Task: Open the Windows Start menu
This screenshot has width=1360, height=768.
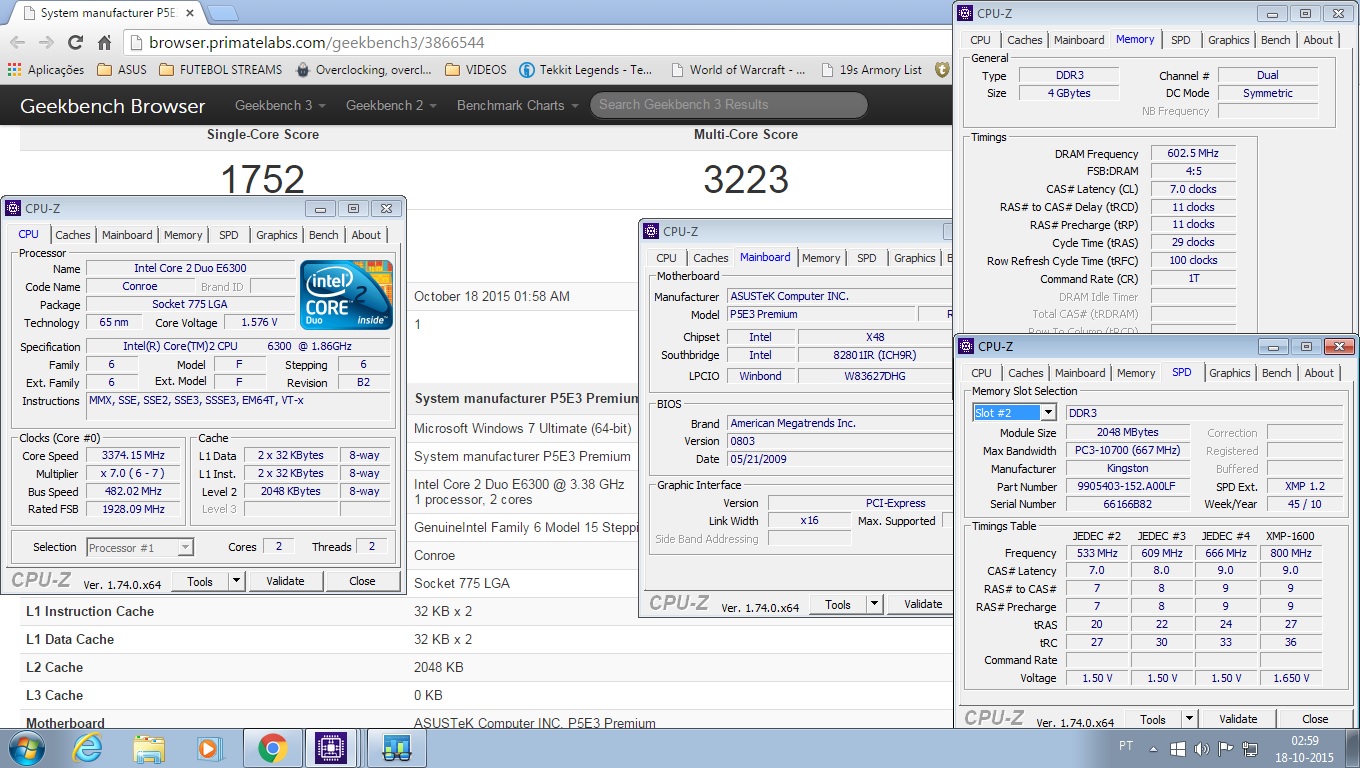Action: 26,748
